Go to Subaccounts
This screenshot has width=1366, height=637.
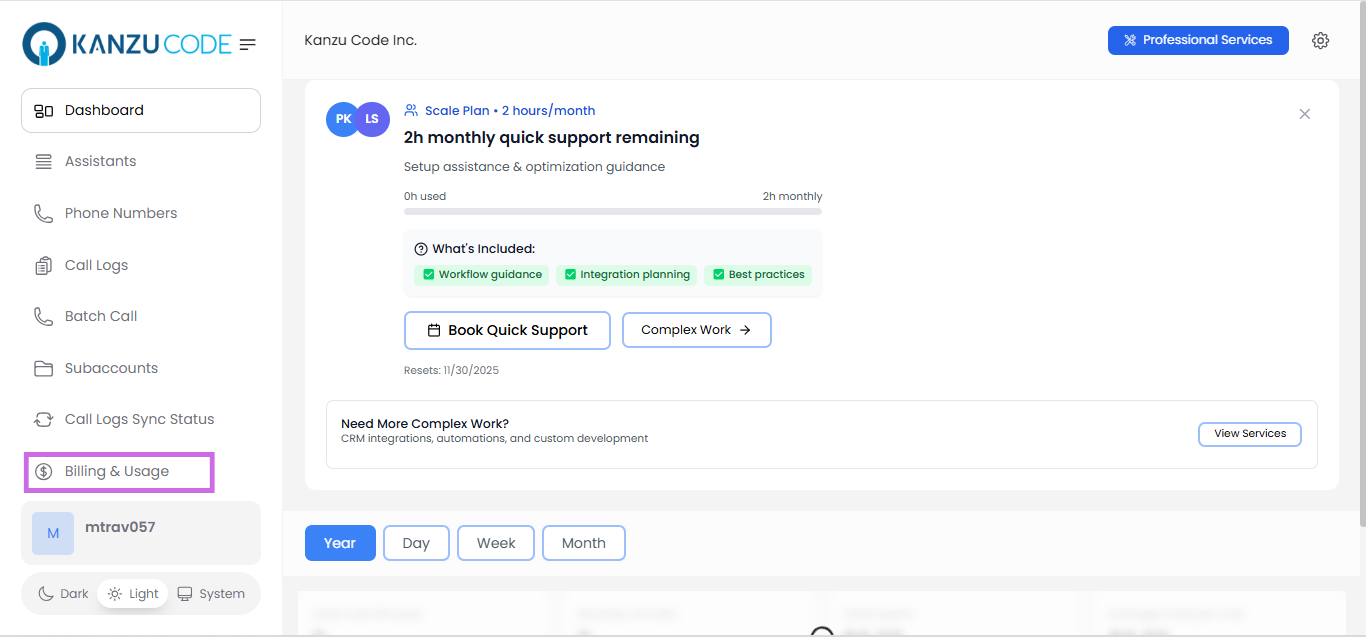point(141,369)
